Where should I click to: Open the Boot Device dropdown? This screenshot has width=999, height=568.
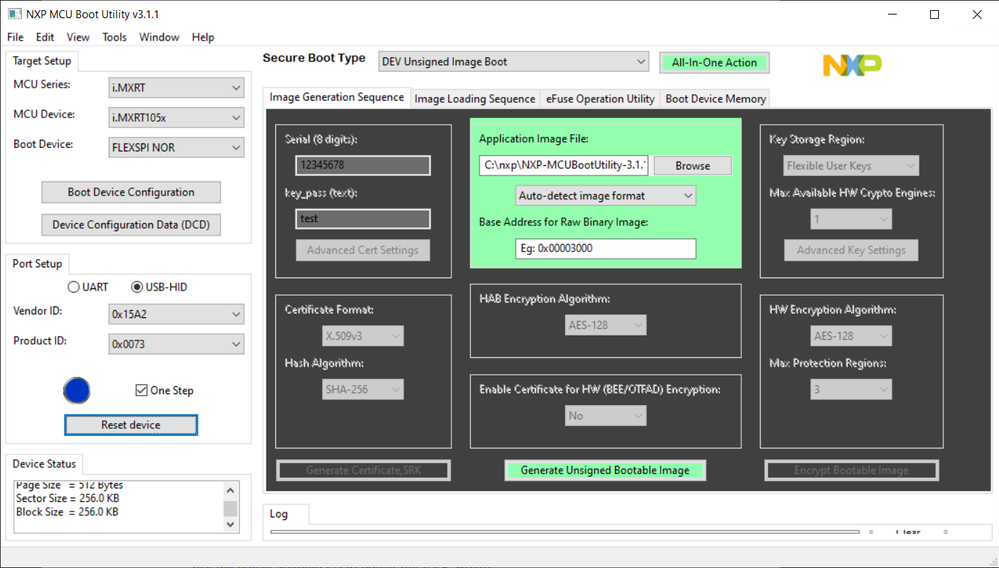tap(176, 148)
